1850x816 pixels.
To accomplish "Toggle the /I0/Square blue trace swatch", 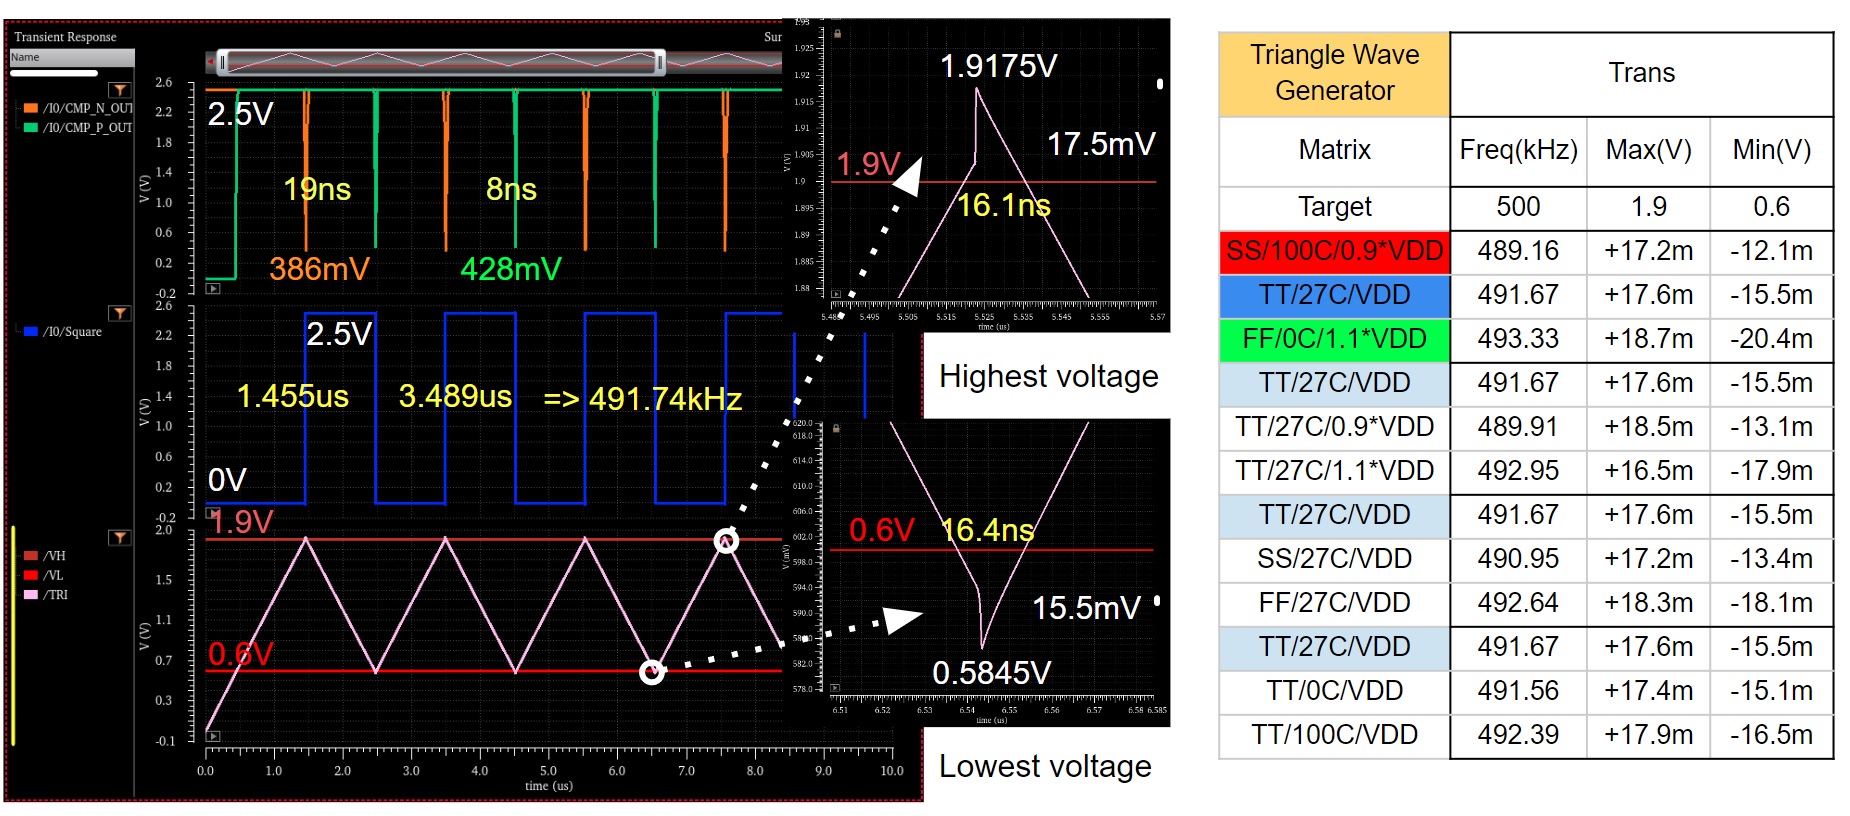I will click(x=31, y=332).
